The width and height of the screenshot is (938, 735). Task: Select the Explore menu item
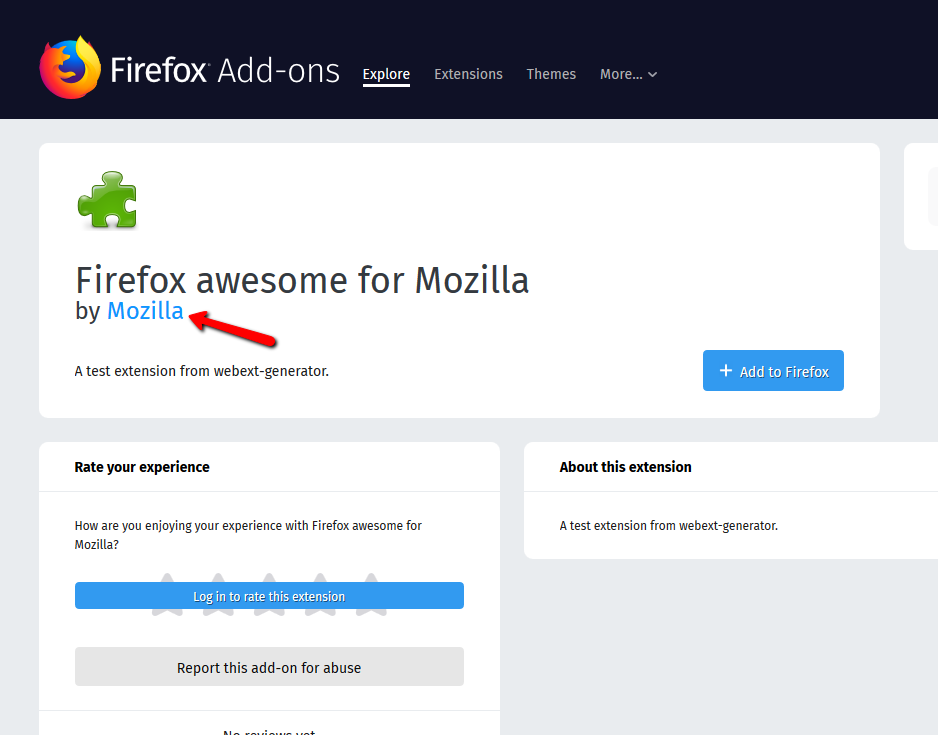click(x=386, y=74)
